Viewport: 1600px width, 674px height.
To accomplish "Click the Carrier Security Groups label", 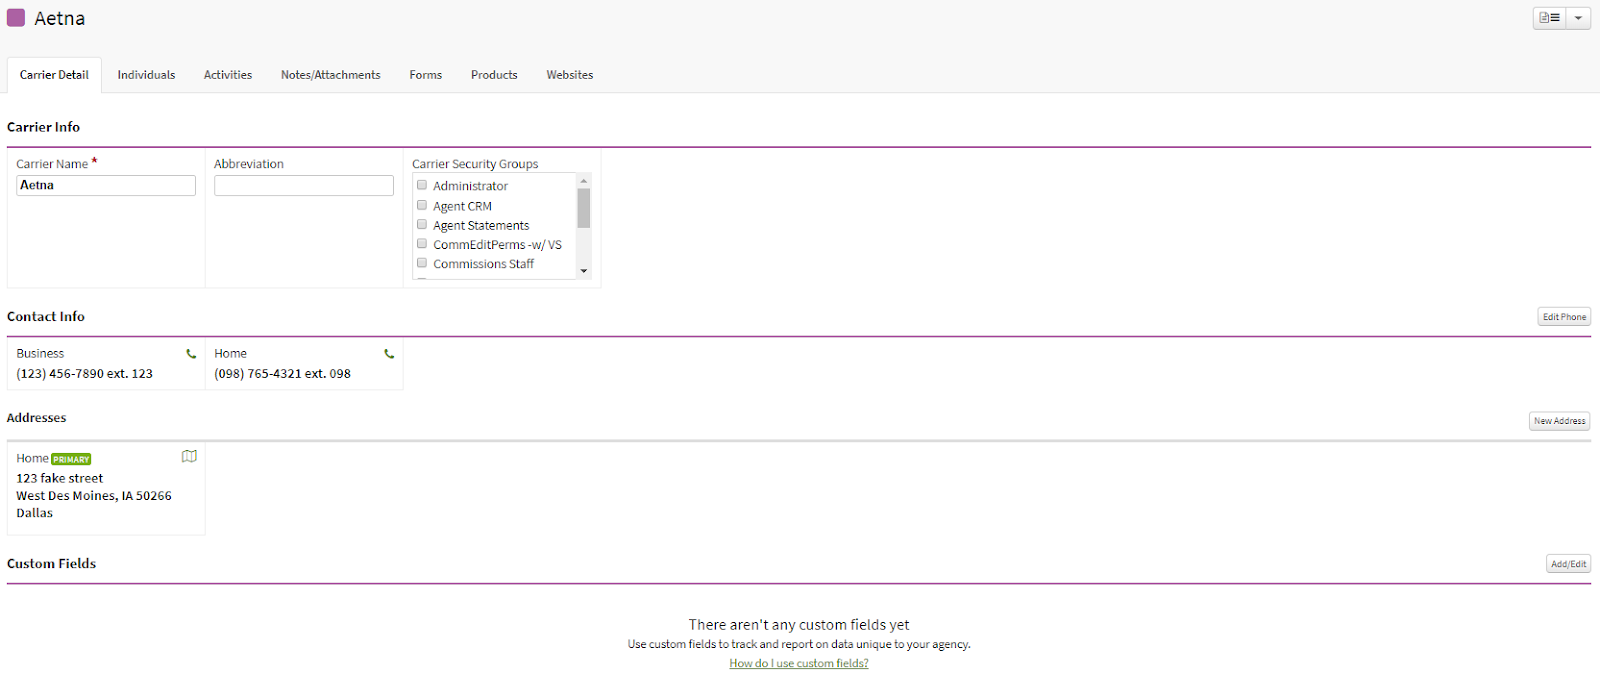I will [x=475, y=164].
